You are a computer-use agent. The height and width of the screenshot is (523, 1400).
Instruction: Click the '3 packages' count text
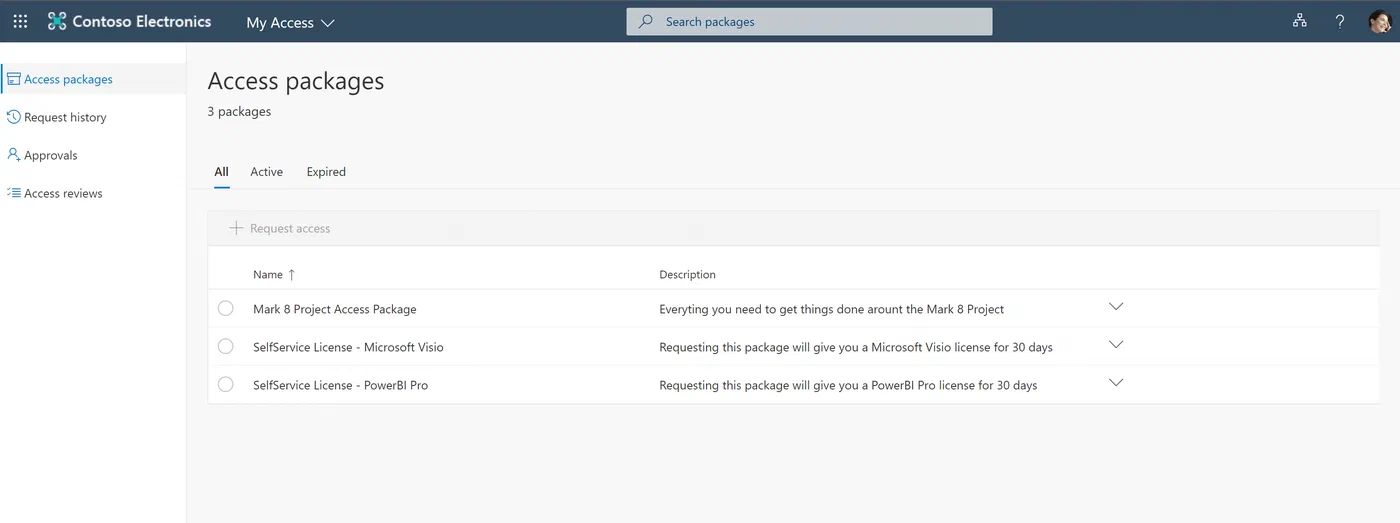pos(239,111)
